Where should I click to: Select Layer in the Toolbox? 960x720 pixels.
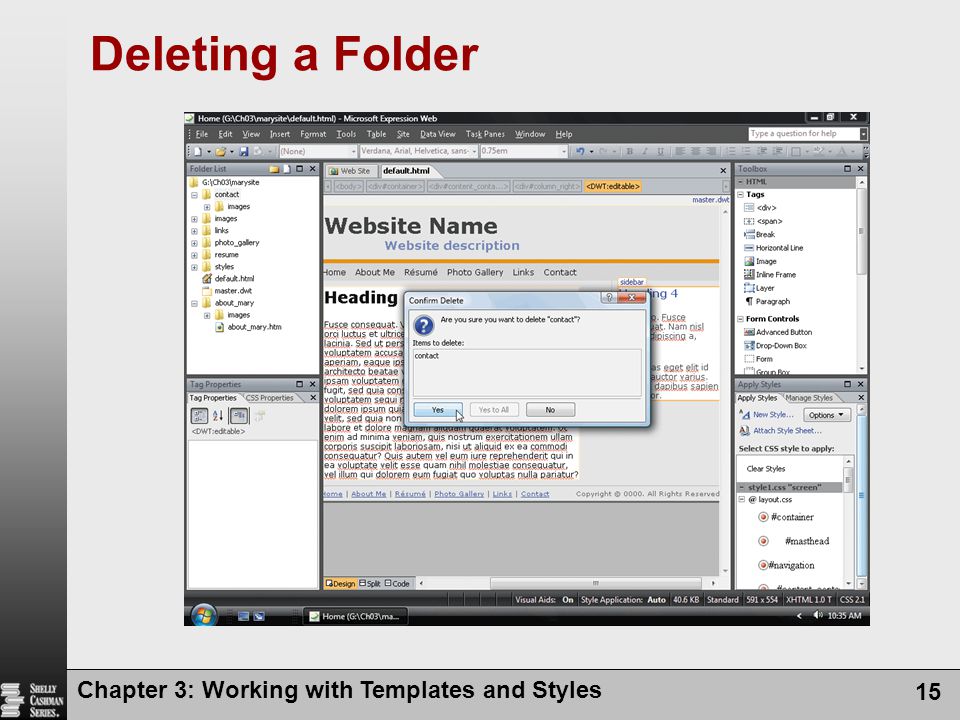point(759,288)
